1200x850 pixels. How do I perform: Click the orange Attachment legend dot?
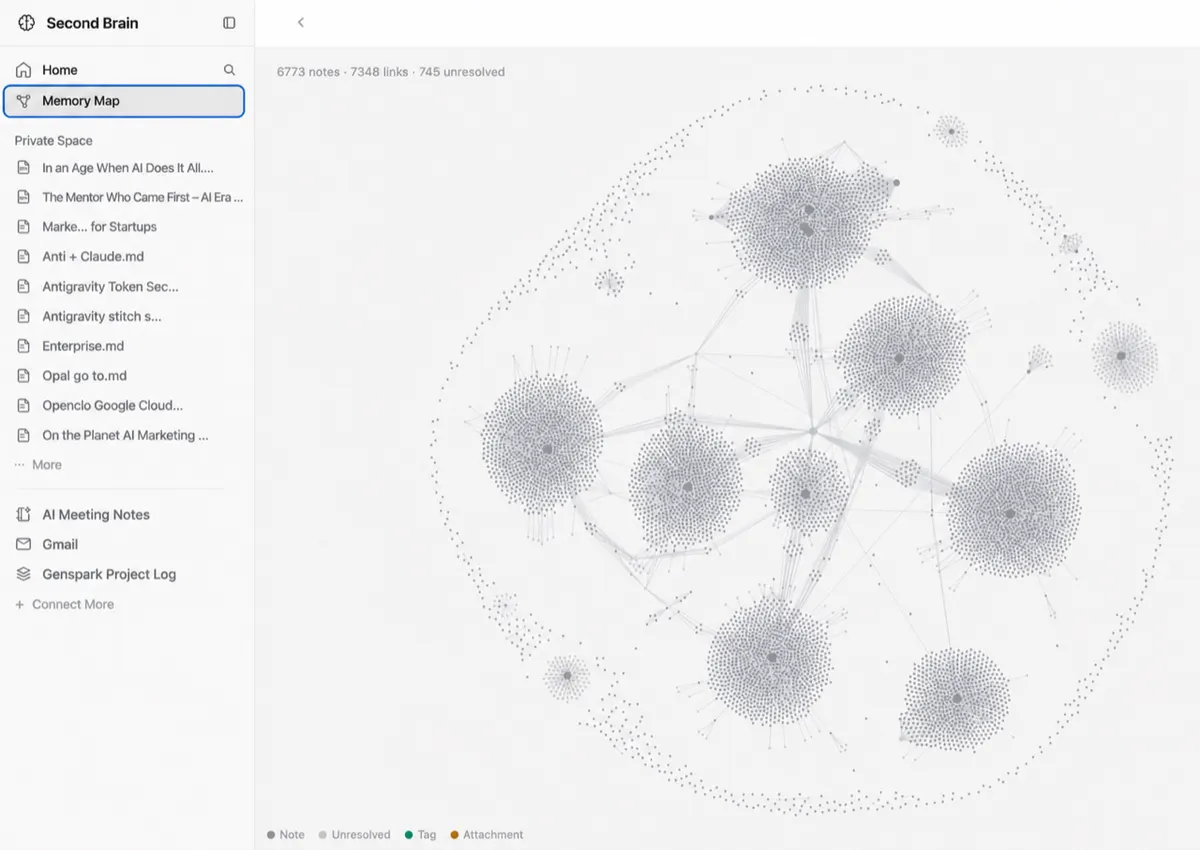pos(454,835)
